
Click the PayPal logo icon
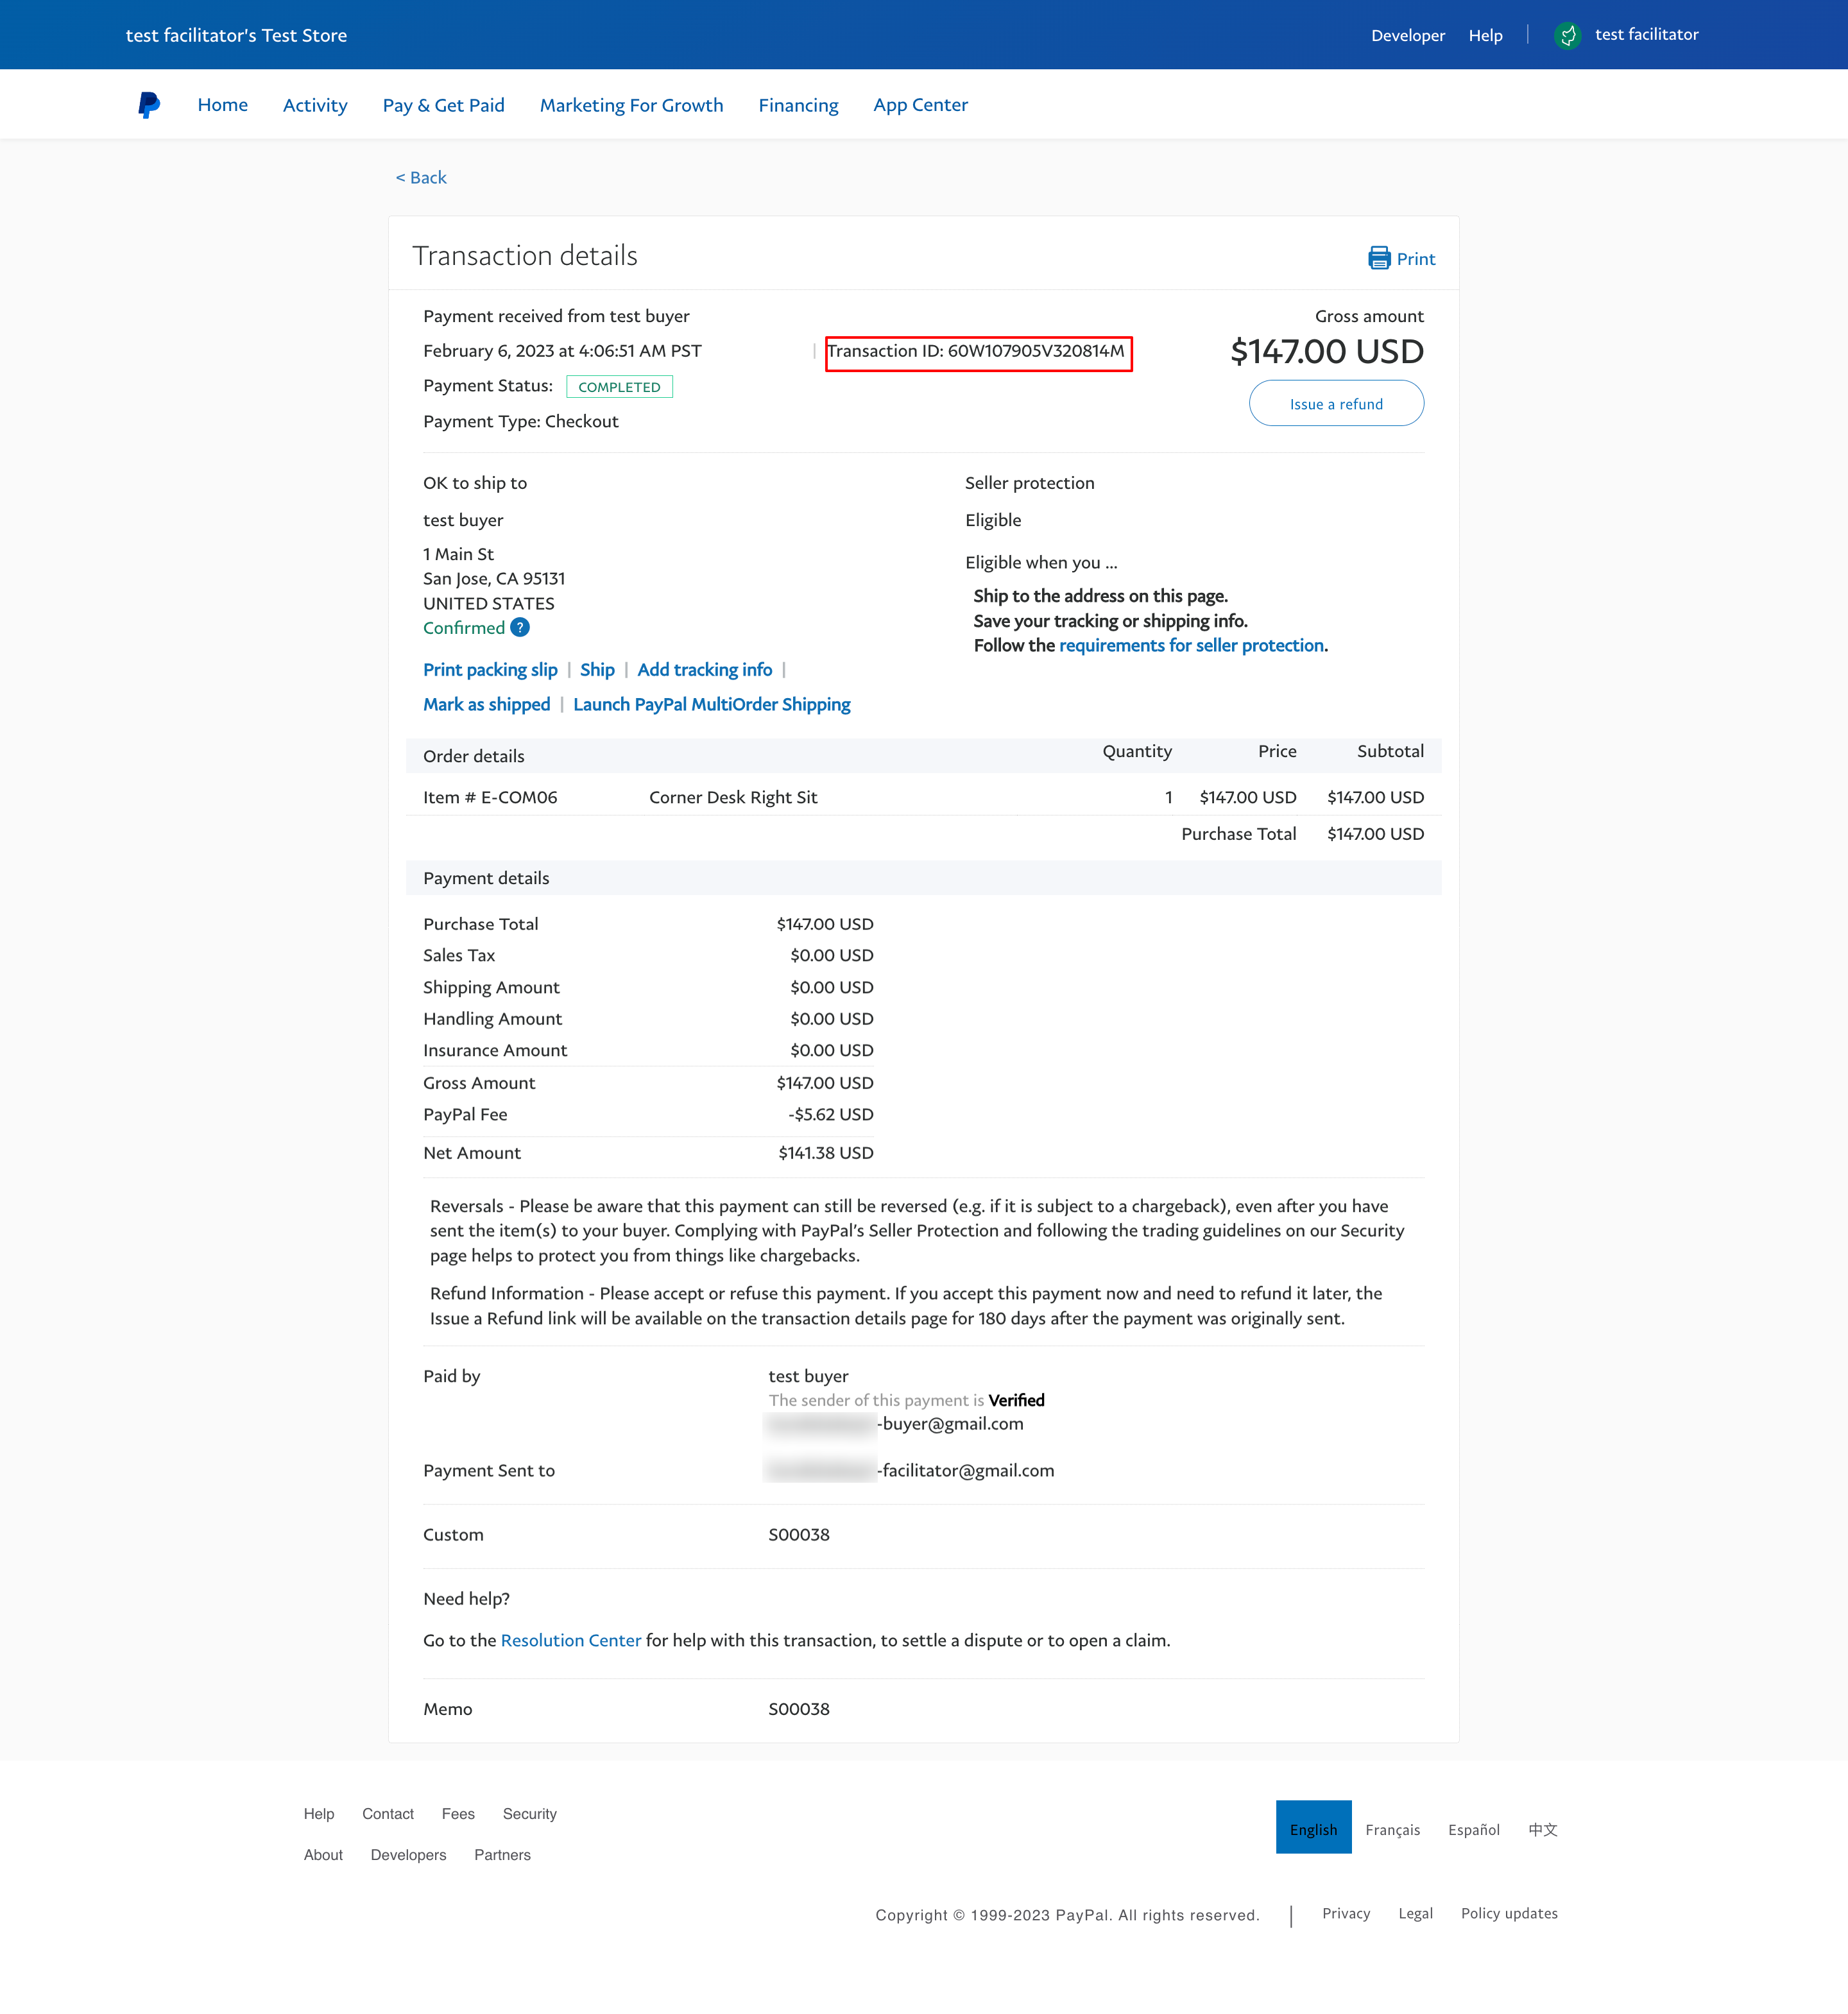point(149,105)
